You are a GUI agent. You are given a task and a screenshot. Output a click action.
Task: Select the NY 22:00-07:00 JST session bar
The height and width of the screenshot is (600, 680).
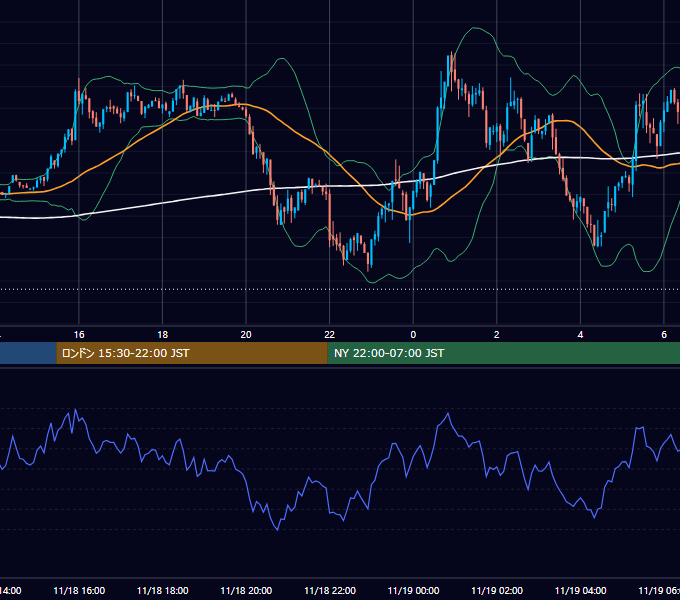pos(503,353)
